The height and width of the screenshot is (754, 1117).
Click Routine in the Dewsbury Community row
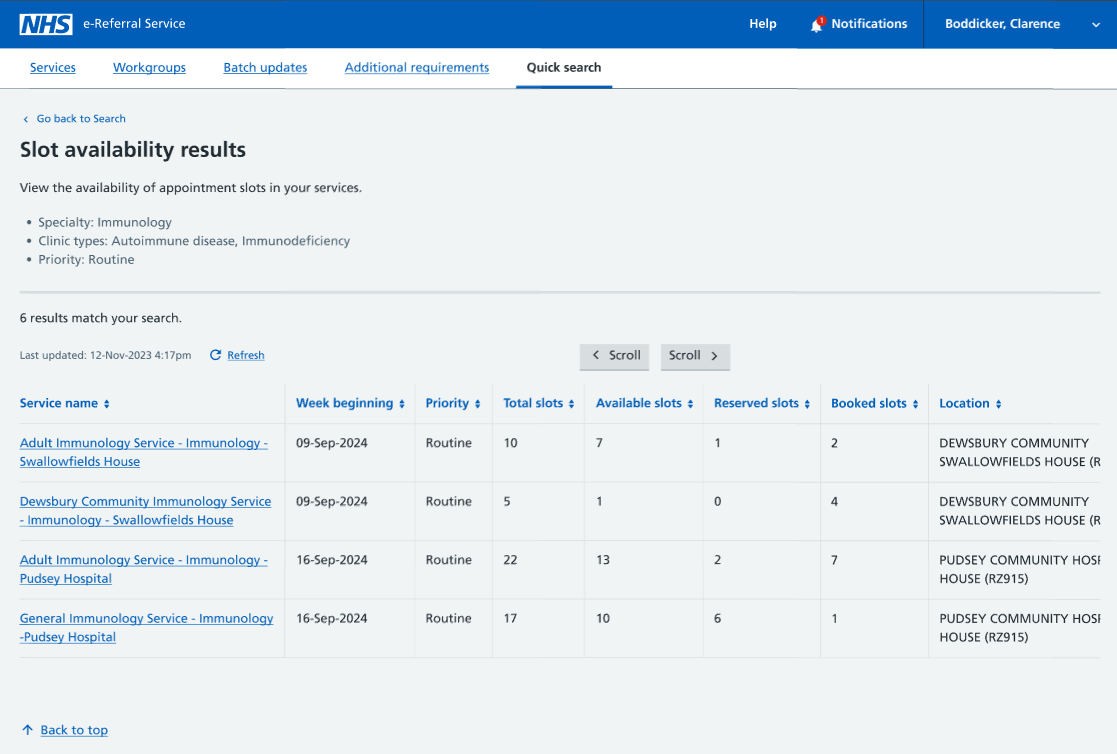[449, 502]
